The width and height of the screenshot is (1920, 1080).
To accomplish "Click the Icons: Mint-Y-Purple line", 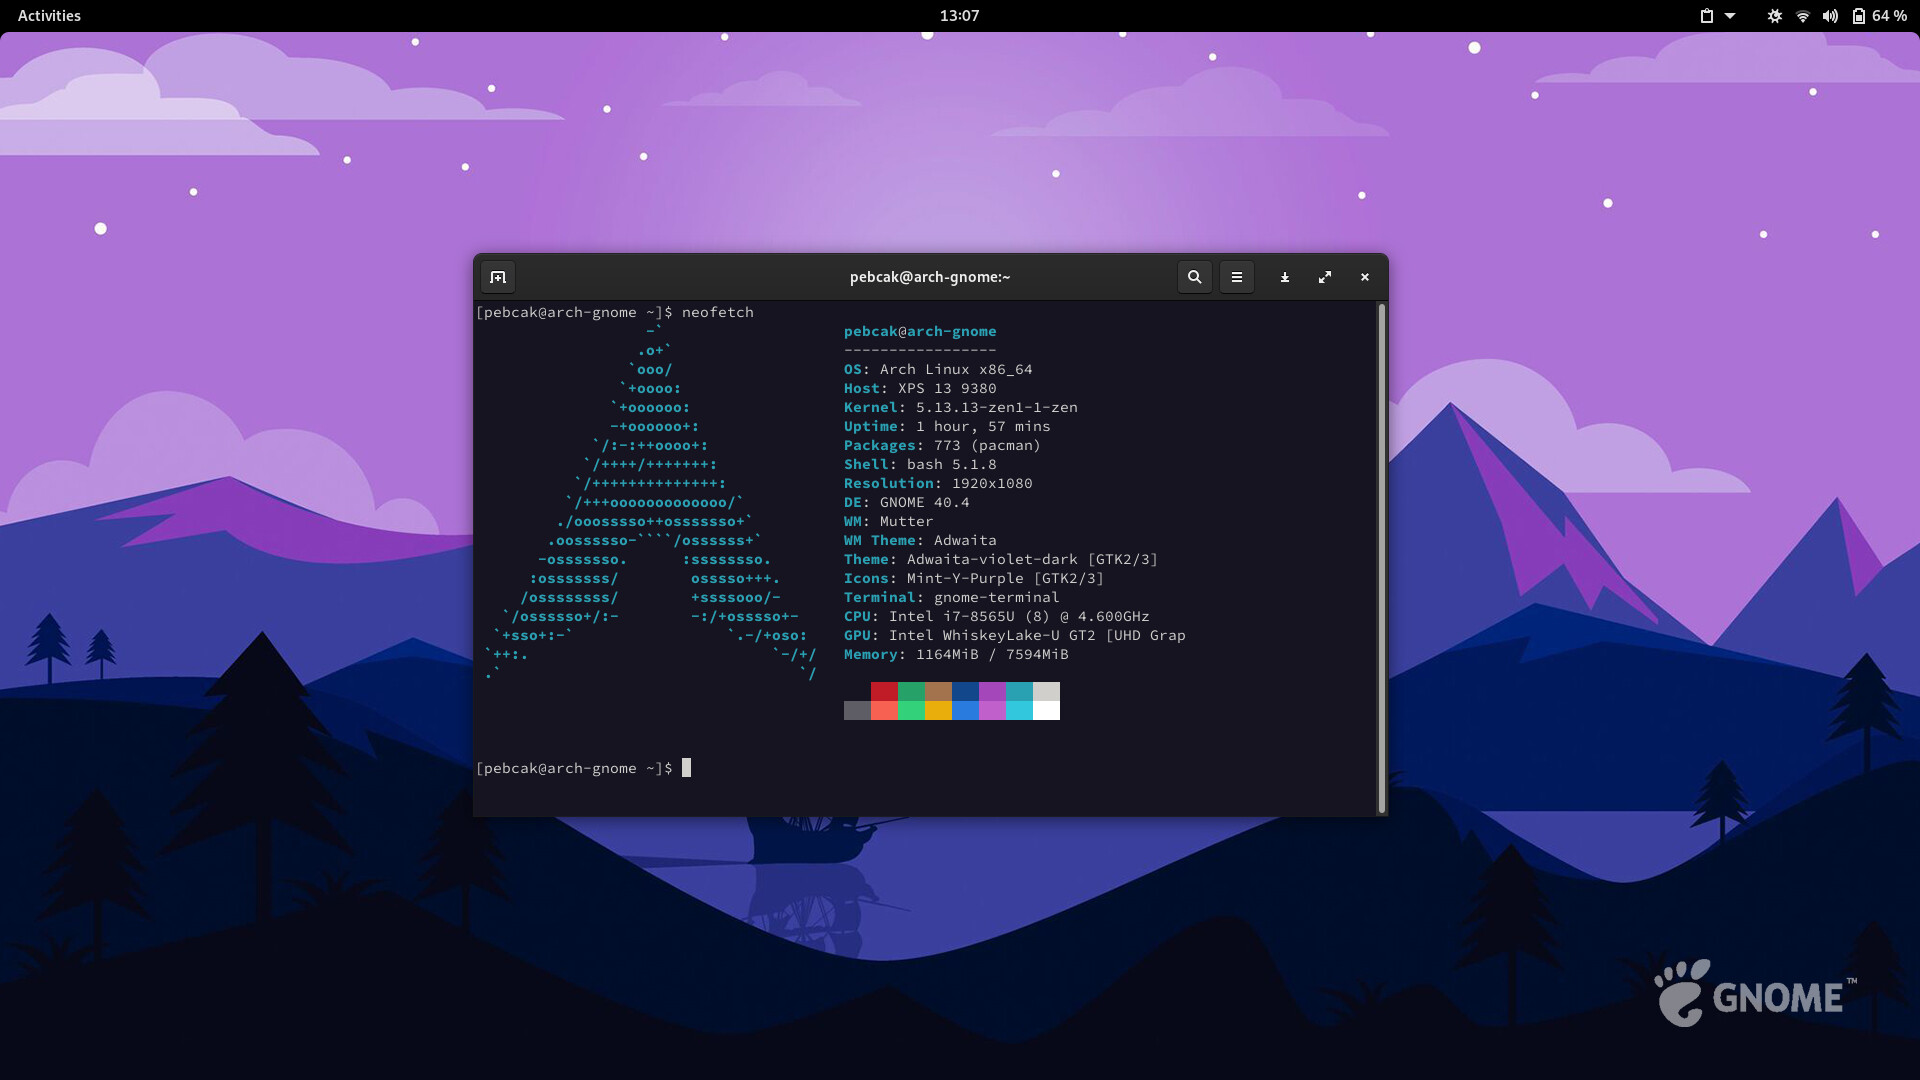I will pos(974,578).
